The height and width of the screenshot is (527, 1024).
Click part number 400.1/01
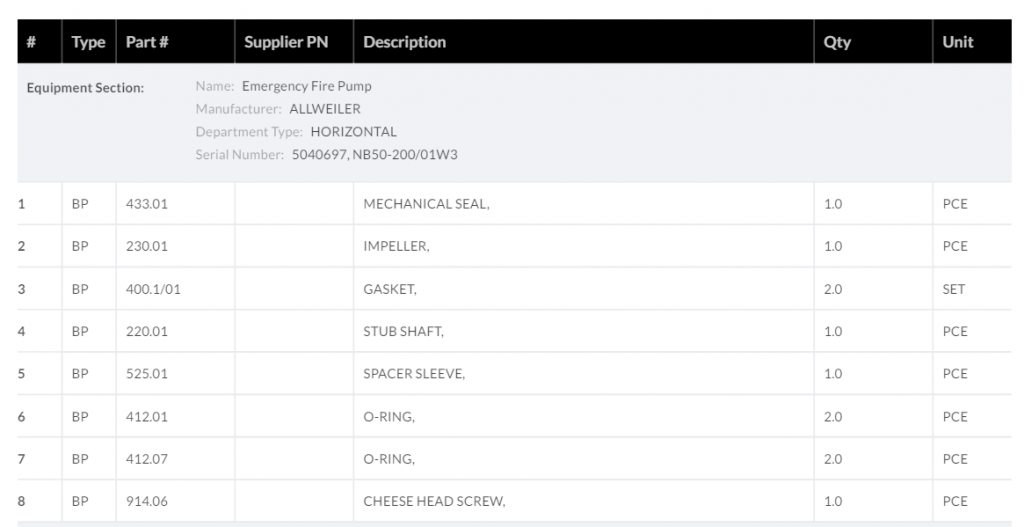pyautogui.click(x=153, y=289)
